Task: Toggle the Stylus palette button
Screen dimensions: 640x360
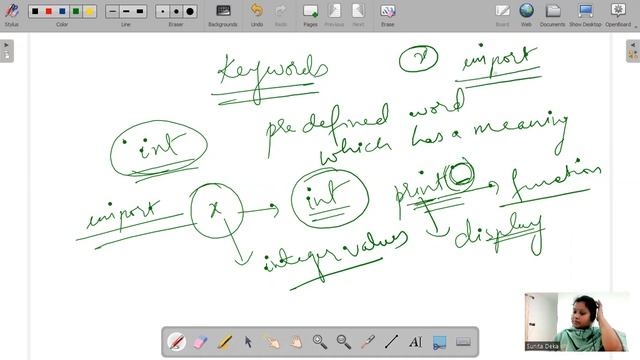Action: click(x=11, y=15)
